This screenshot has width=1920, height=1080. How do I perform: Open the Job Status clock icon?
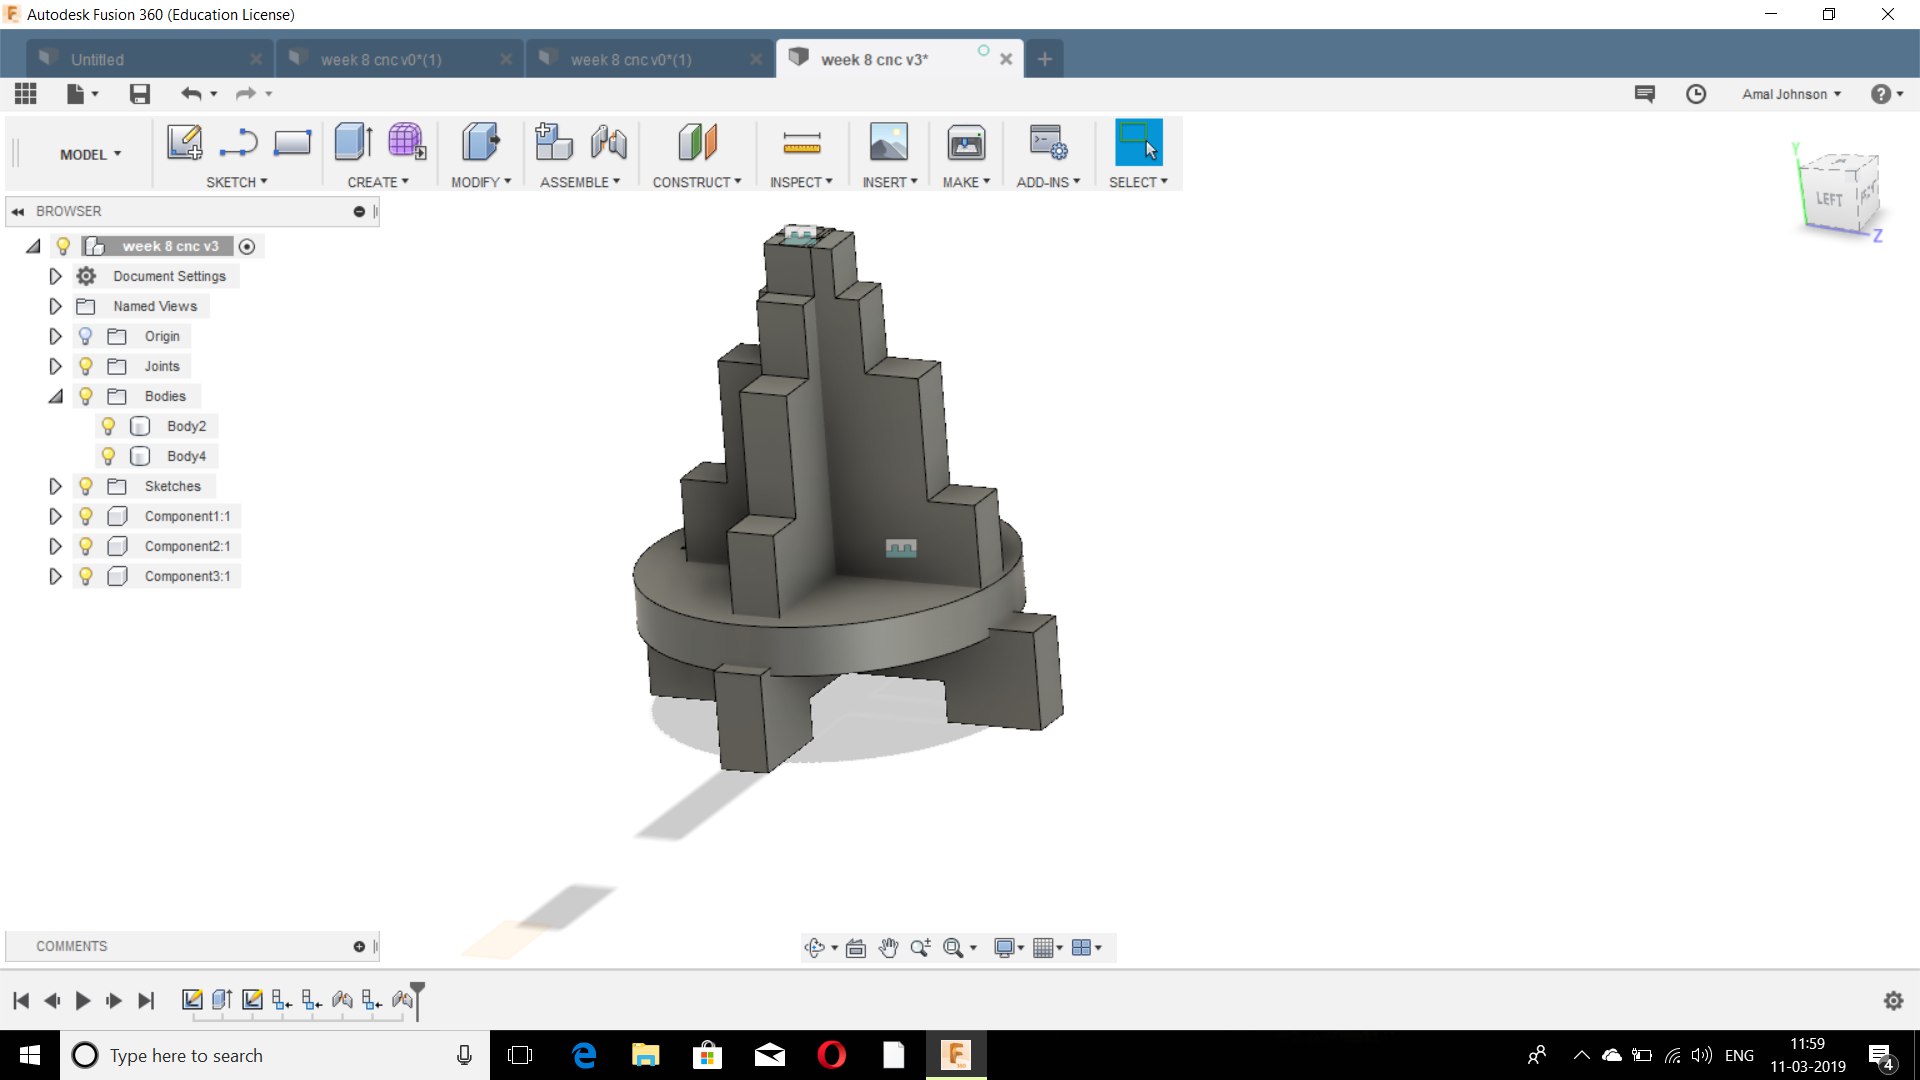click(x=1696, y=94)
